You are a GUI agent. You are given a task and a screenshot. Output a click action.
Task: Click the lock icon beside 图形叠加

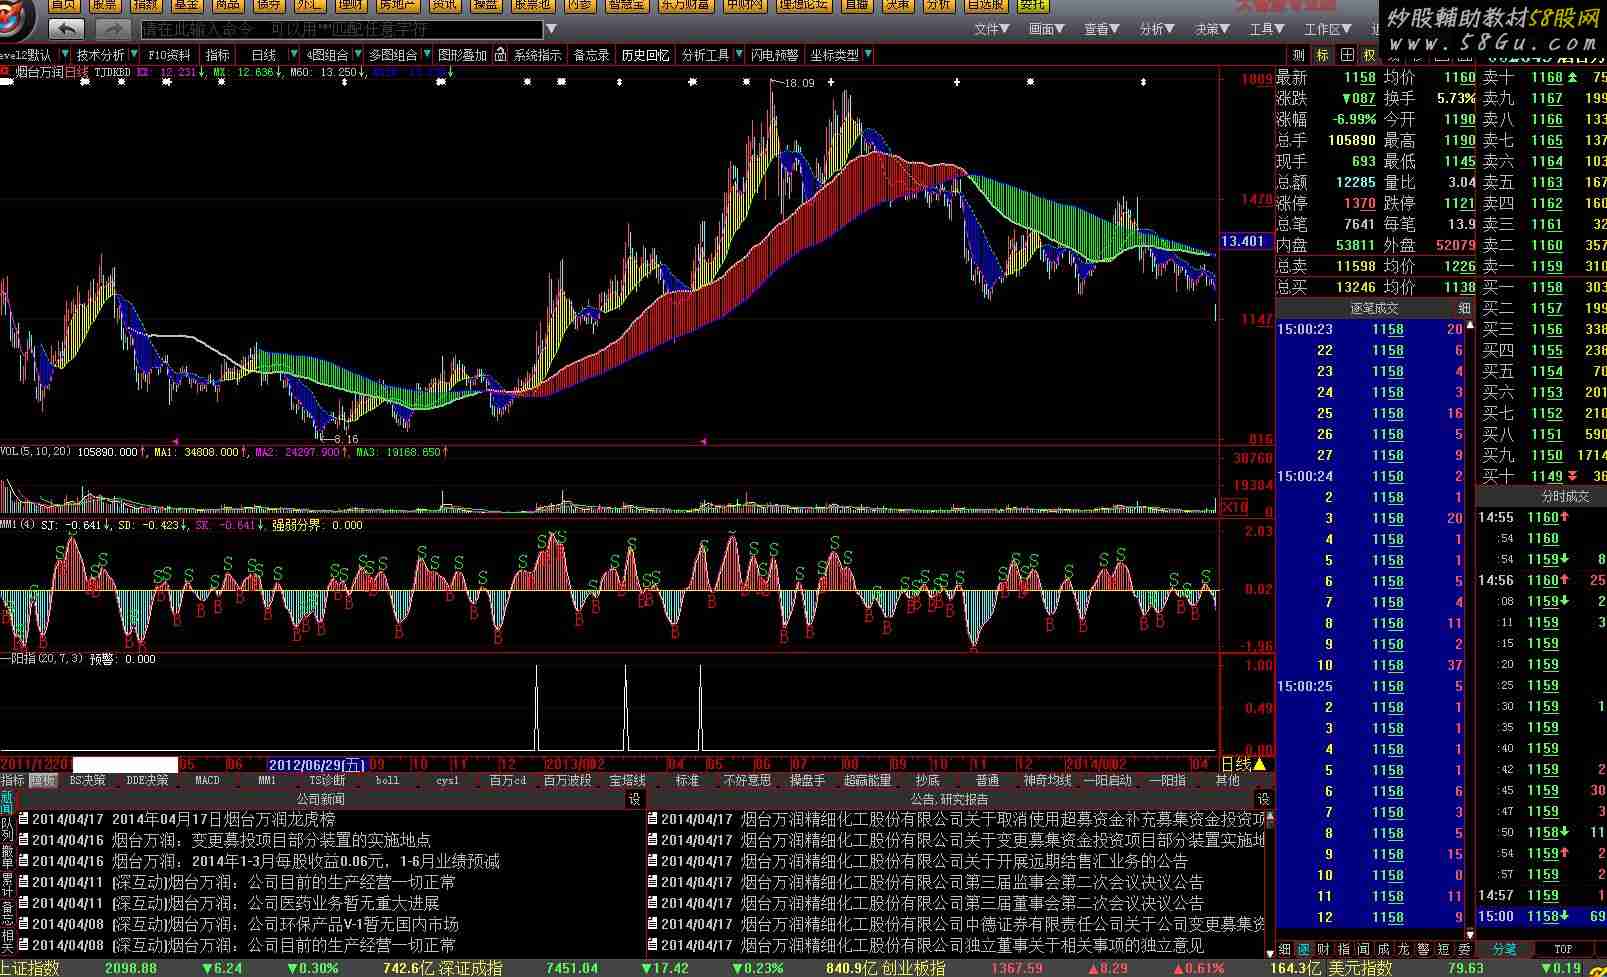501,55
